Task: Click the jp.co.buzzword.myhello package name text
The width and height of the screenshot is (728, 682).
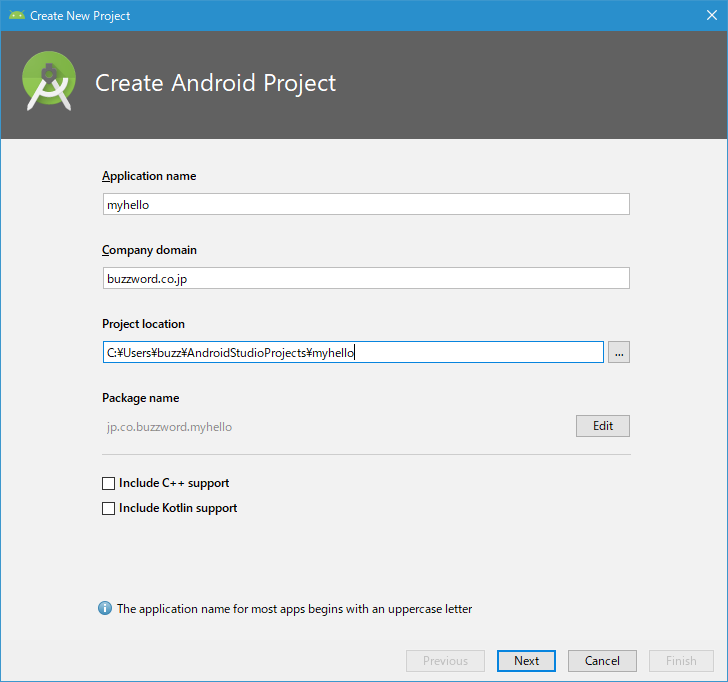Action: coord(169,427)
